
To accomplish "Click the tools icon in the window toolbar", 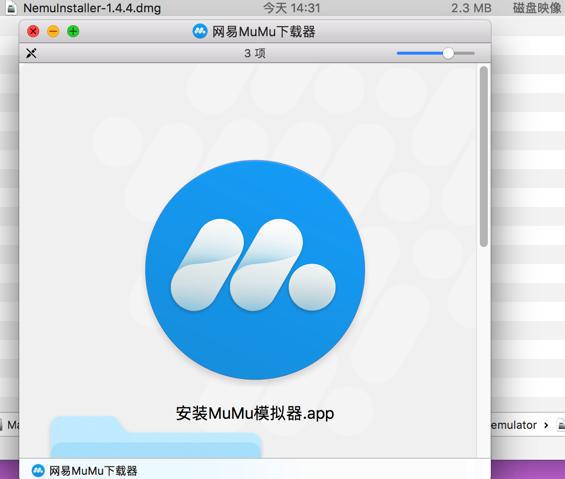I will 31,53.
